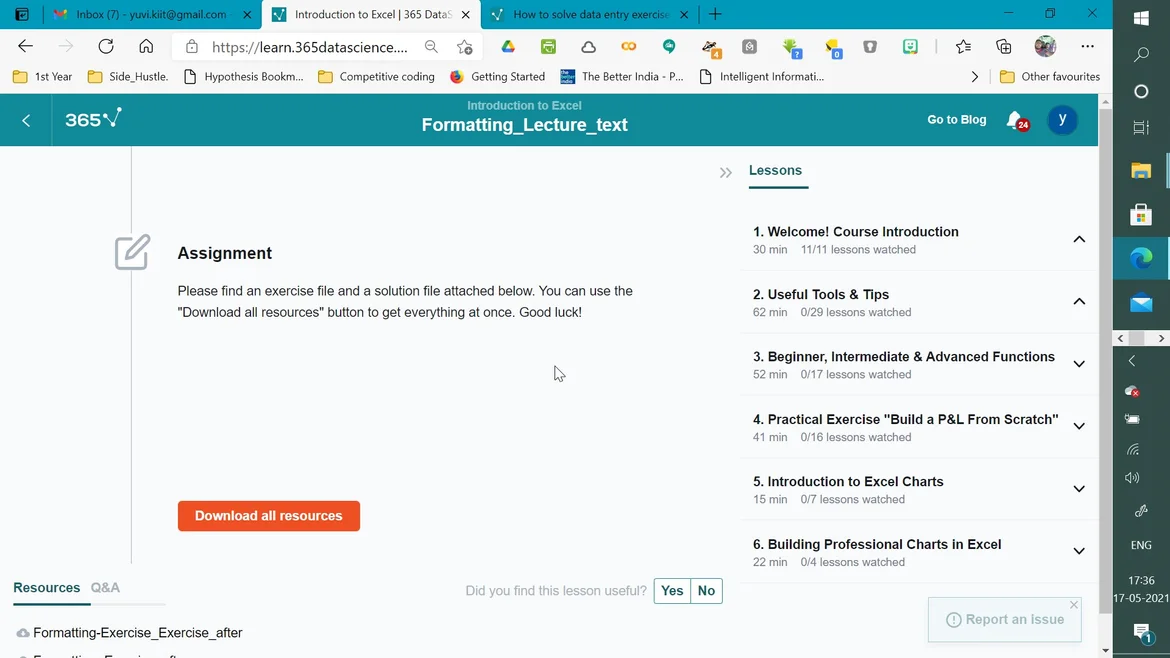Click the back arrow in course header

(26, 120)
